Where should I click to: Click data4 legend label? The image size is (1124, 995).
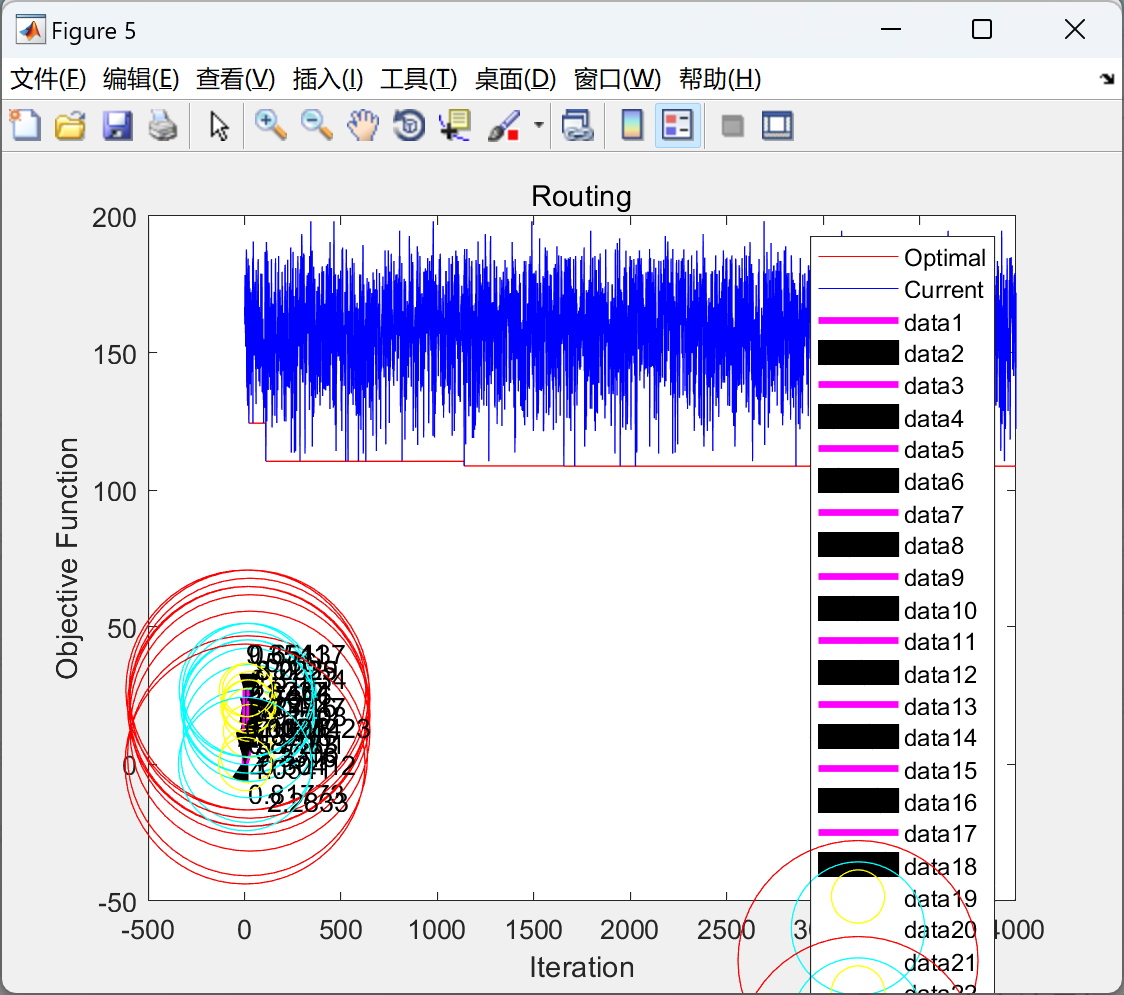point(933,419)
